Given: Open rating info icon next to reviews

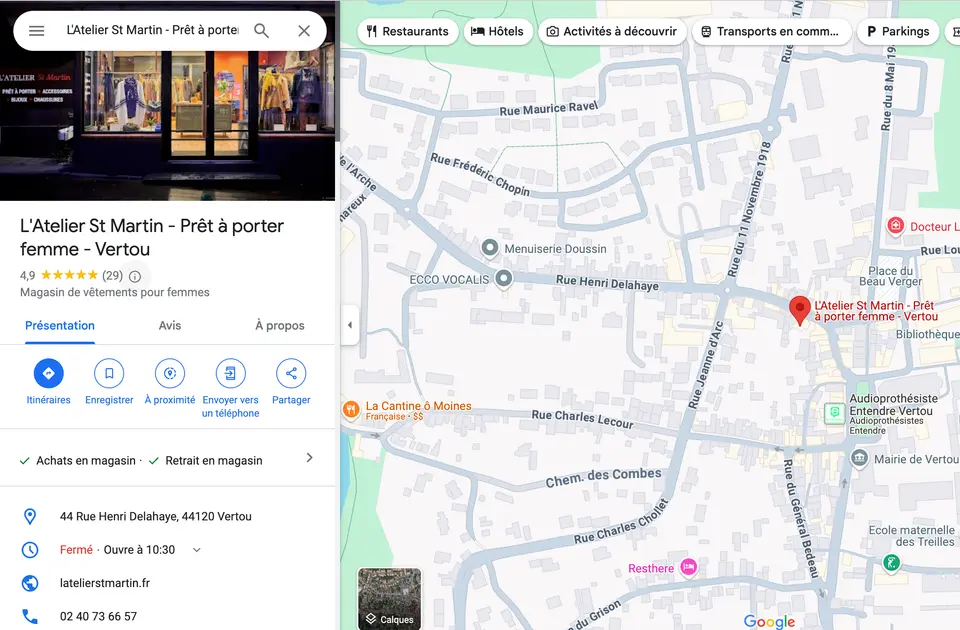Looking at the screenshot, I should [135, 276].
